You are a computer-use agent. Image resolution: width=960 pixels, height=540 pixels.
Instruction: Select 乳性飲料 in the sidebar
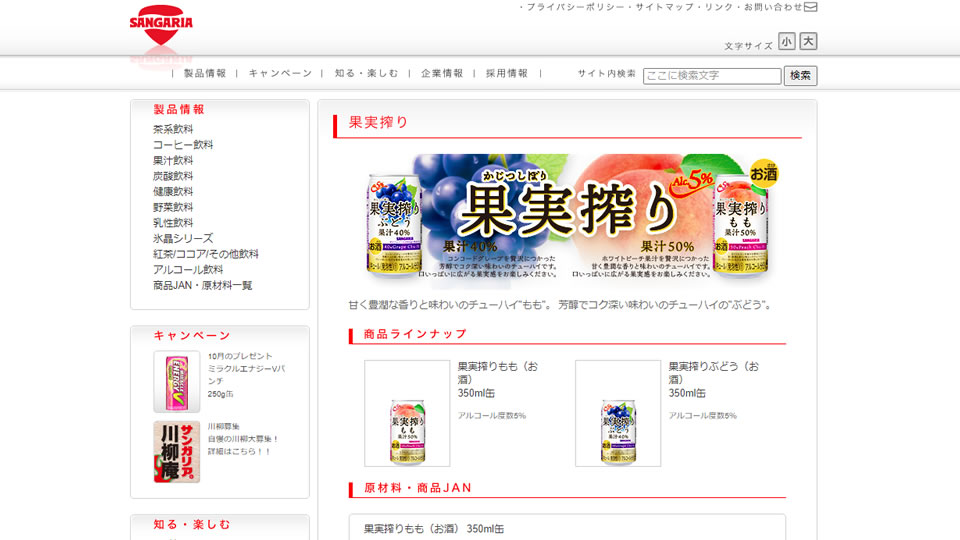click(173, 223)
